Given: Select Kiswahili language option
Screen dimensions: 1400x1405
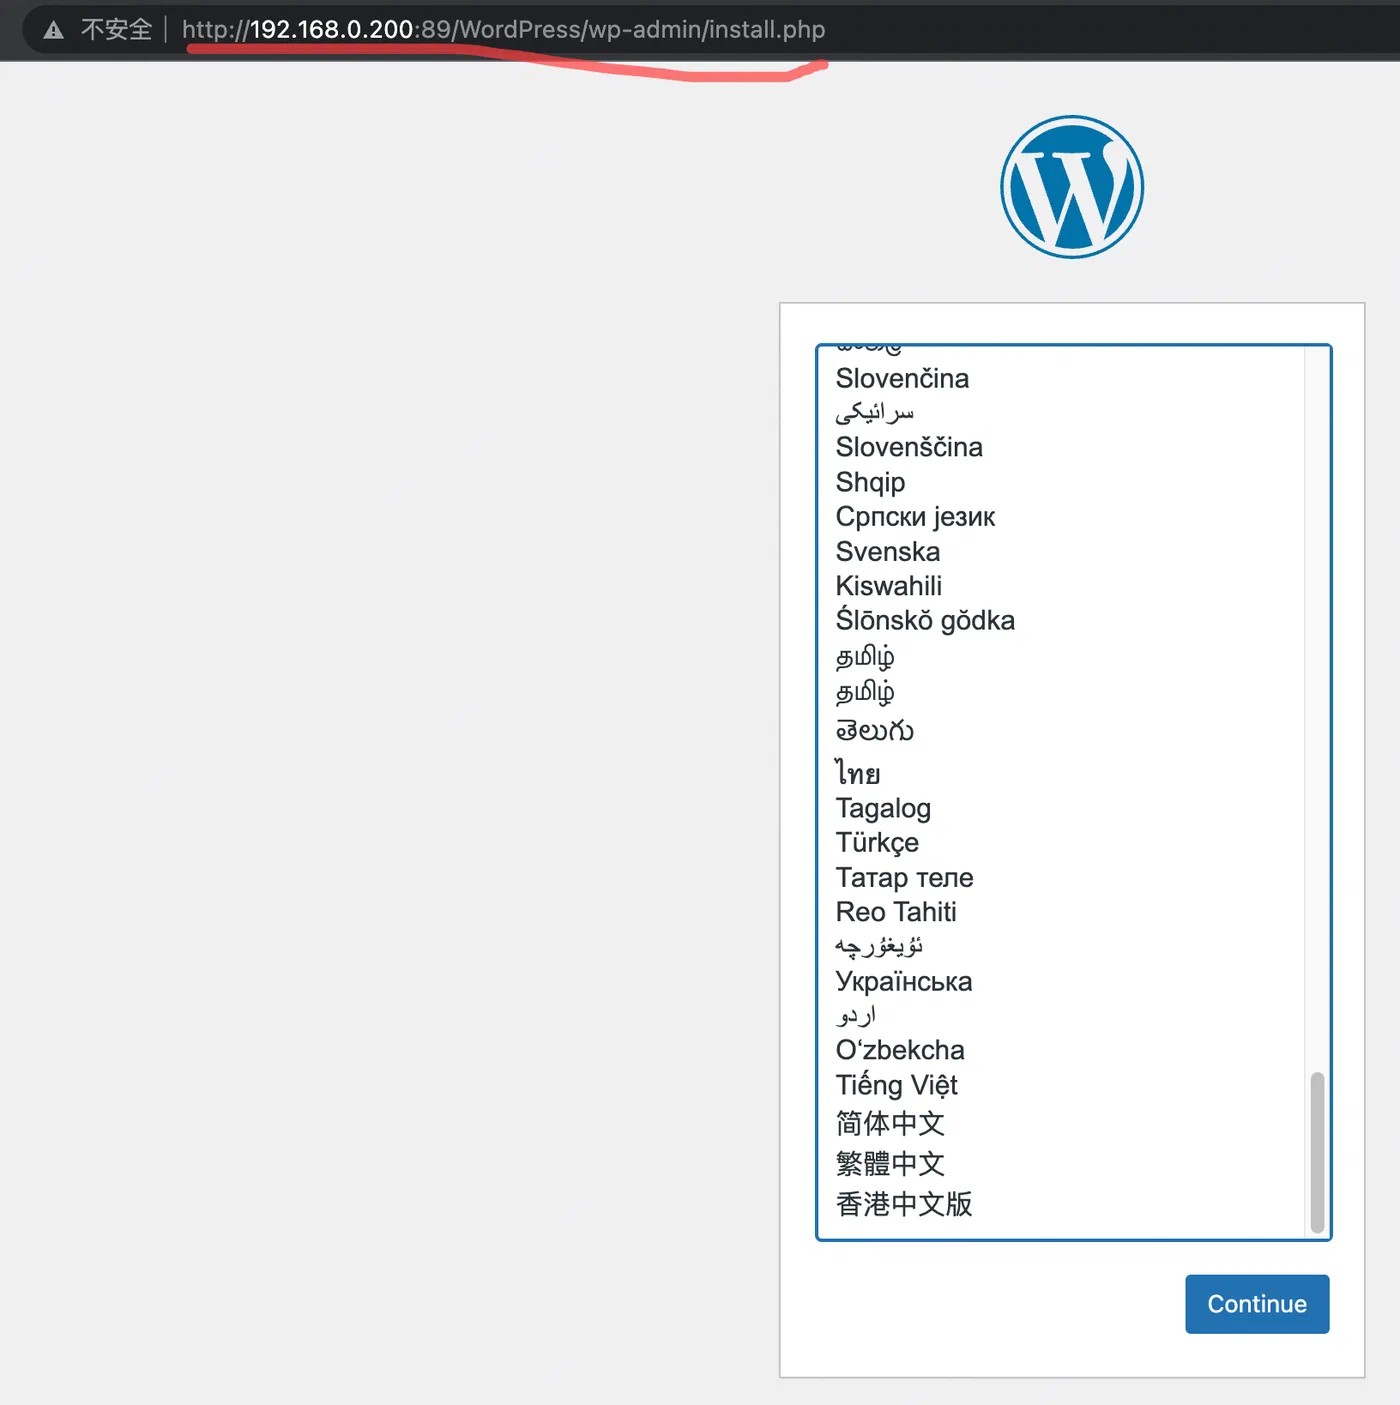Looking at the screenshot, I should point(889,586).
